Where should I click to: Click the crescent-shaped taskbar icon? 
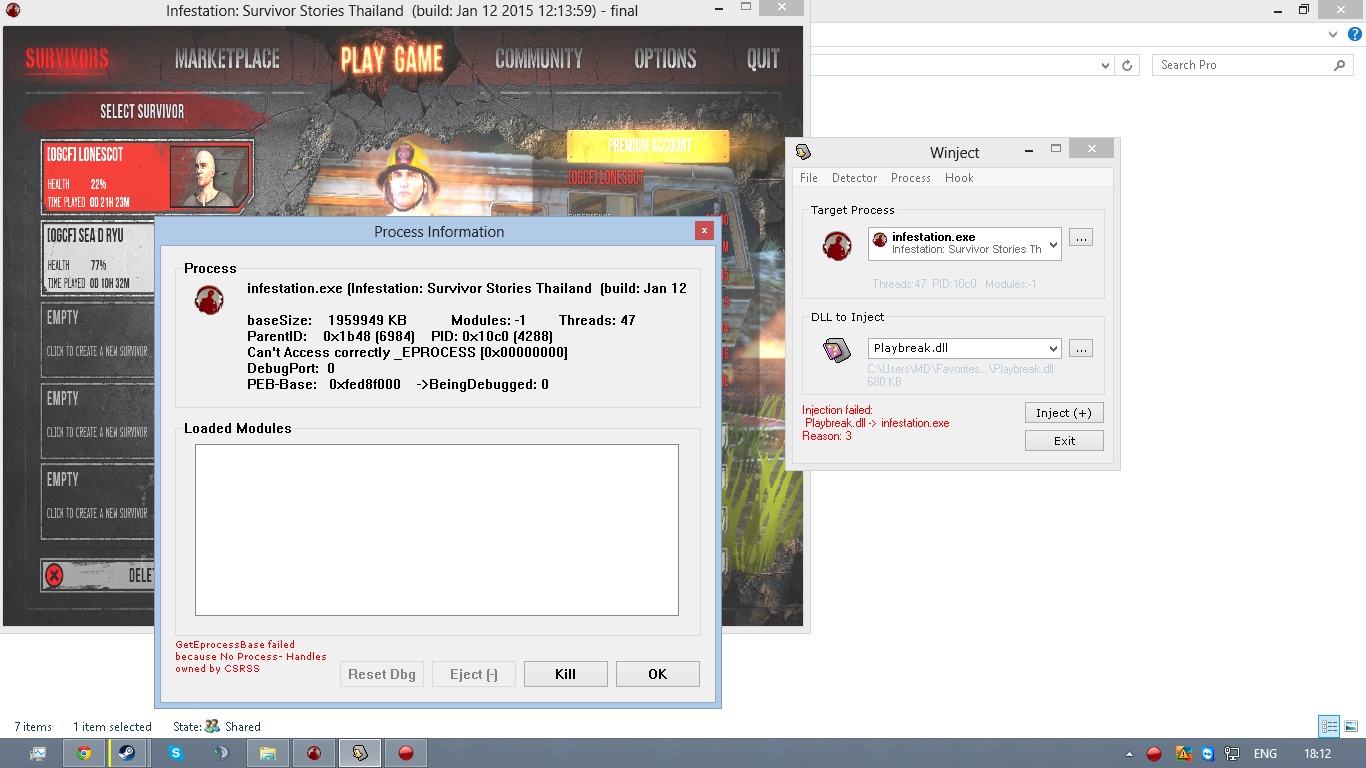pos(221,753)
